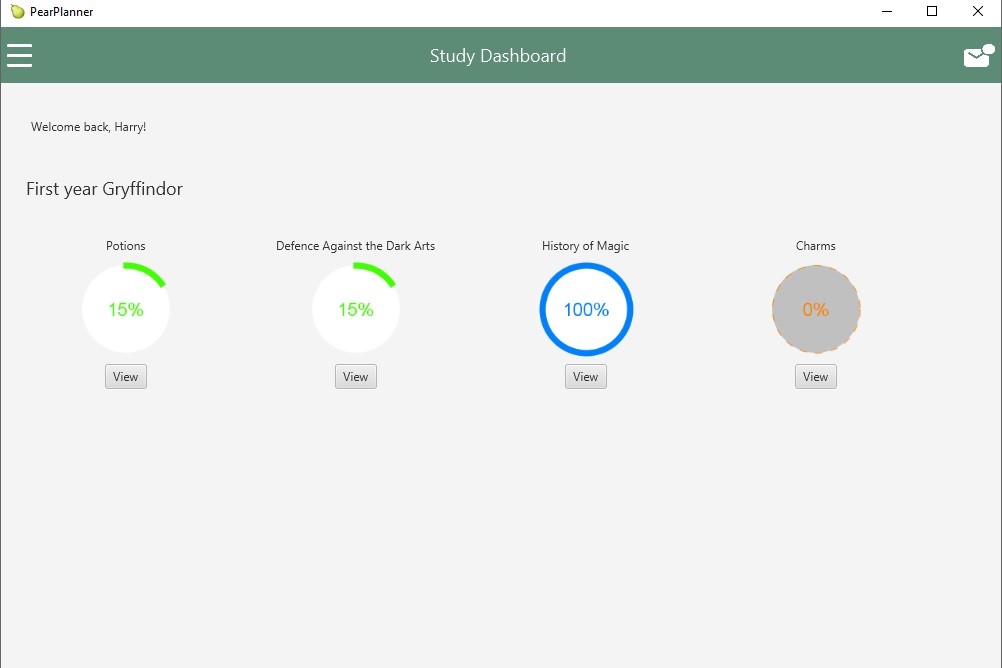Click the Charms module label
1002x668 pixels.
[816, 246]
